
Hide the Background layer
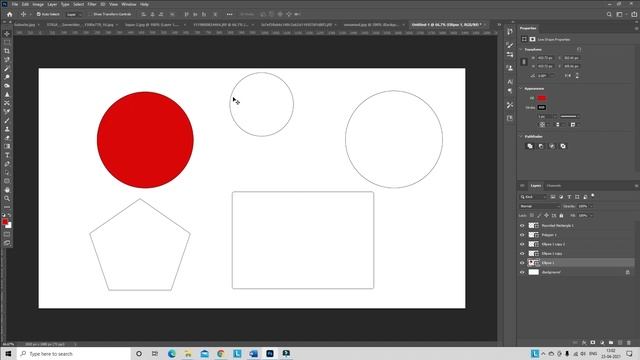(522, 272)
